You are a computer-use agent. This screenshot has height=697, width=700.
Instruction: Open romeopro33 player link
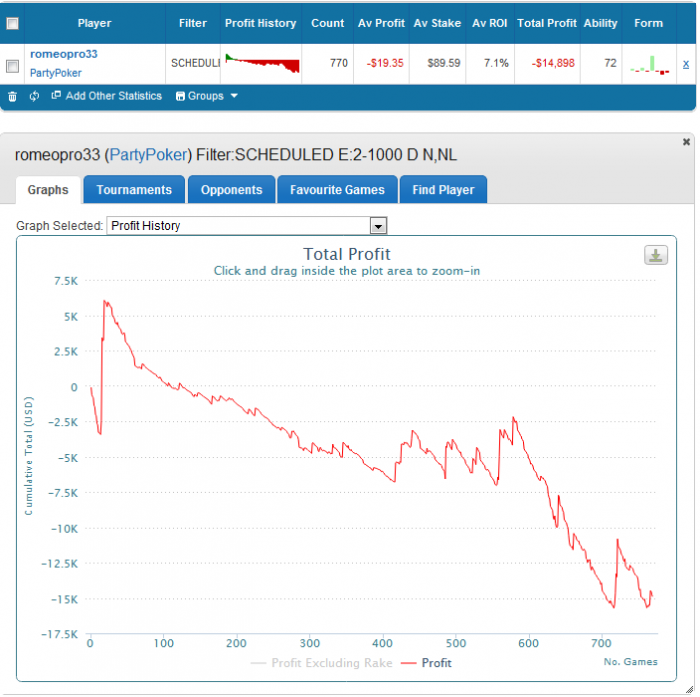tap(63, 54)
